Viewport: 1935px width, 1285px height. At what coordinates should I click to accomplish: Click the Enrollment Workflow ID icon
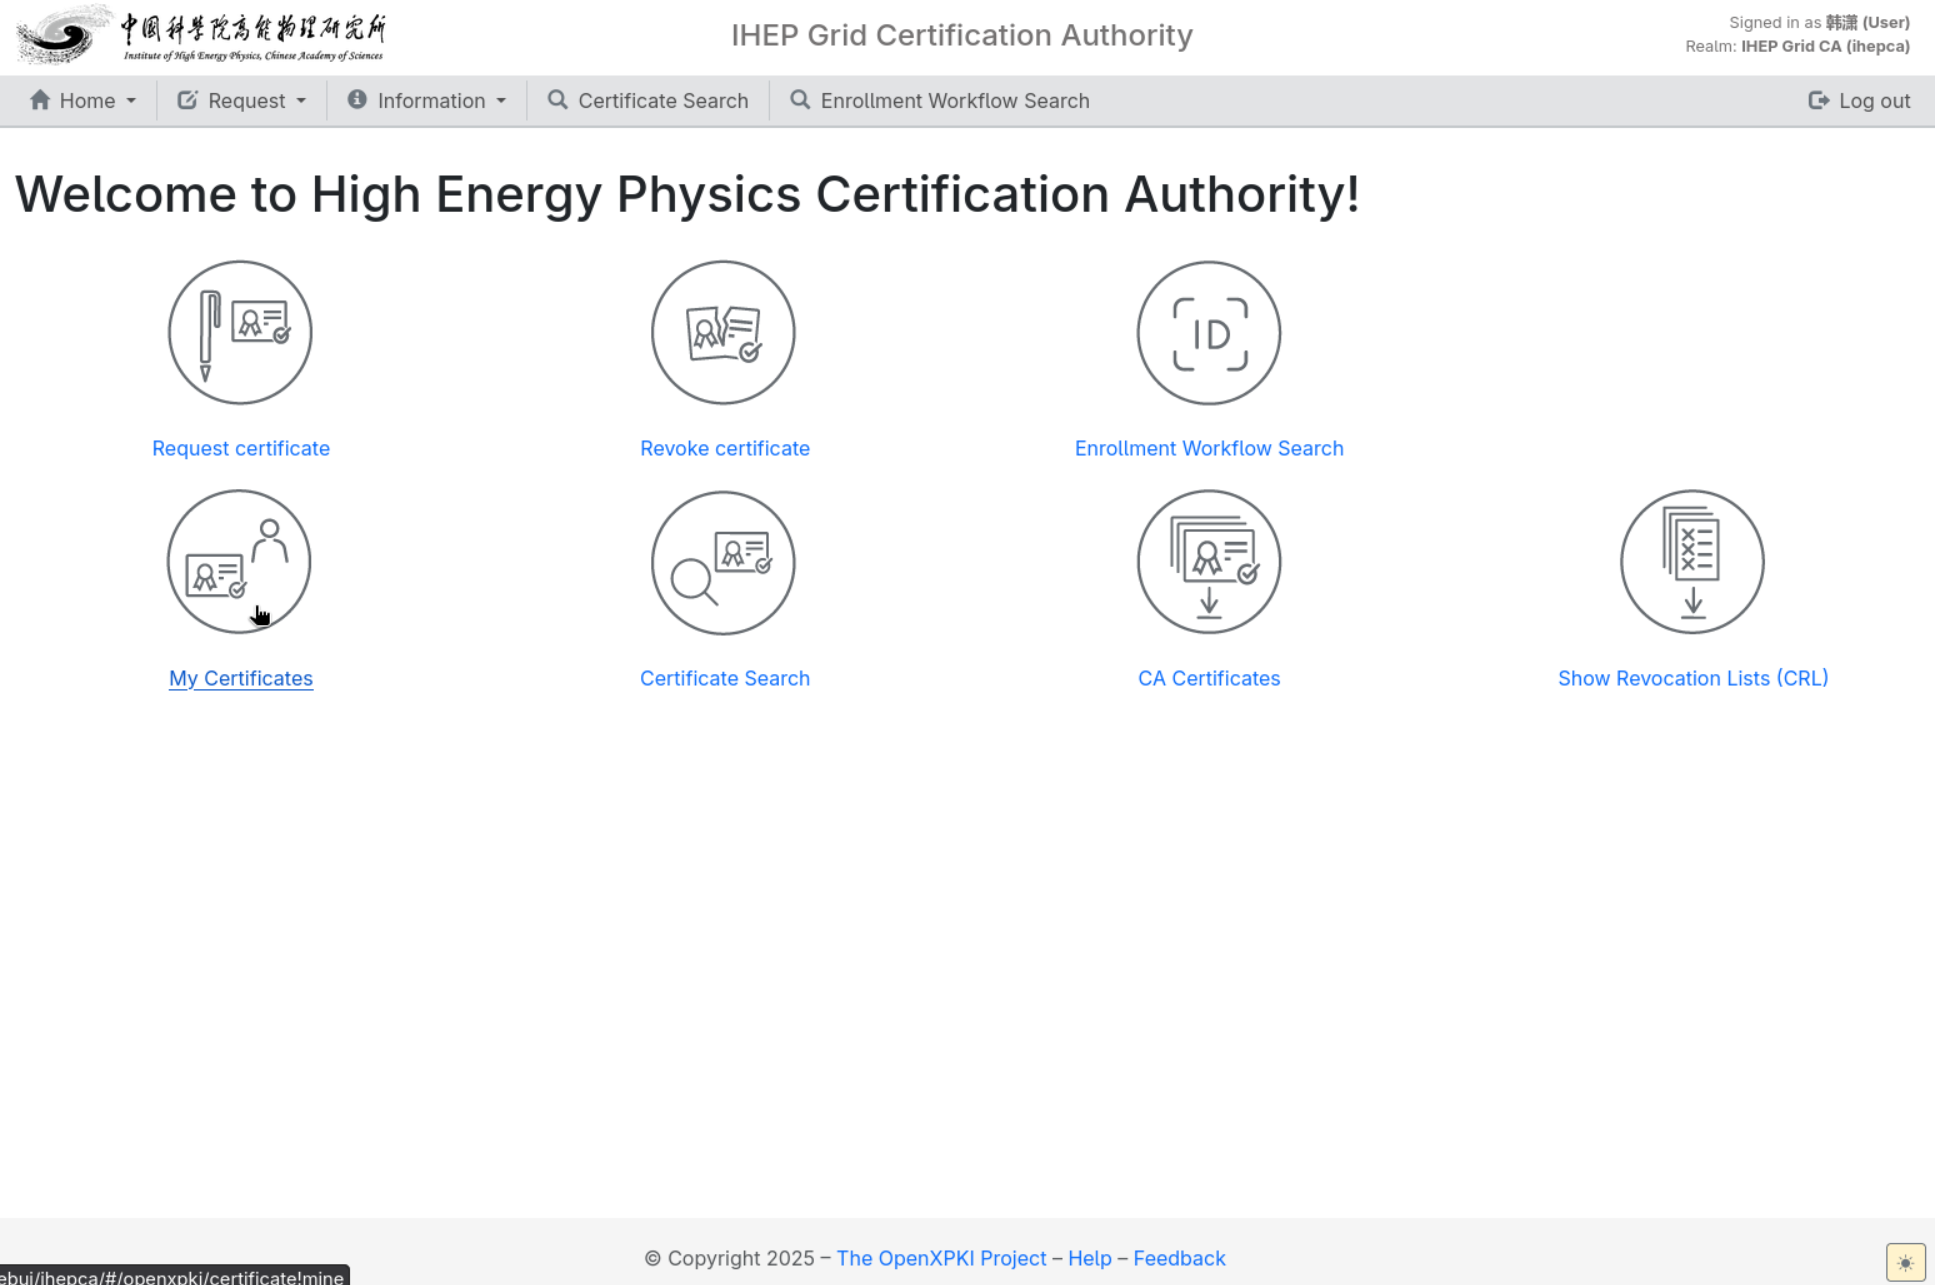[x=1209, y=333]
